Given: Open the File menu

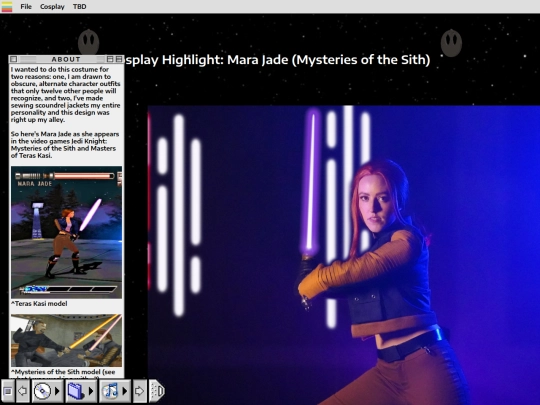Looking at the screenshot, I should pyautogui.click(x=26, y=7).
